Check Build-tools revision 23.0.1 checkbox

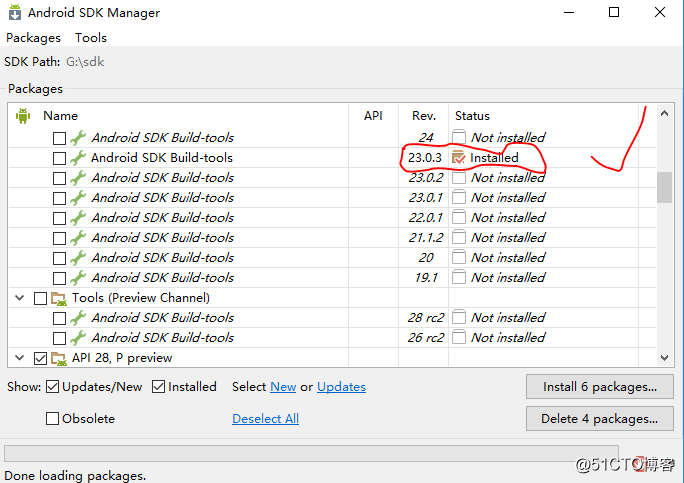59,199
